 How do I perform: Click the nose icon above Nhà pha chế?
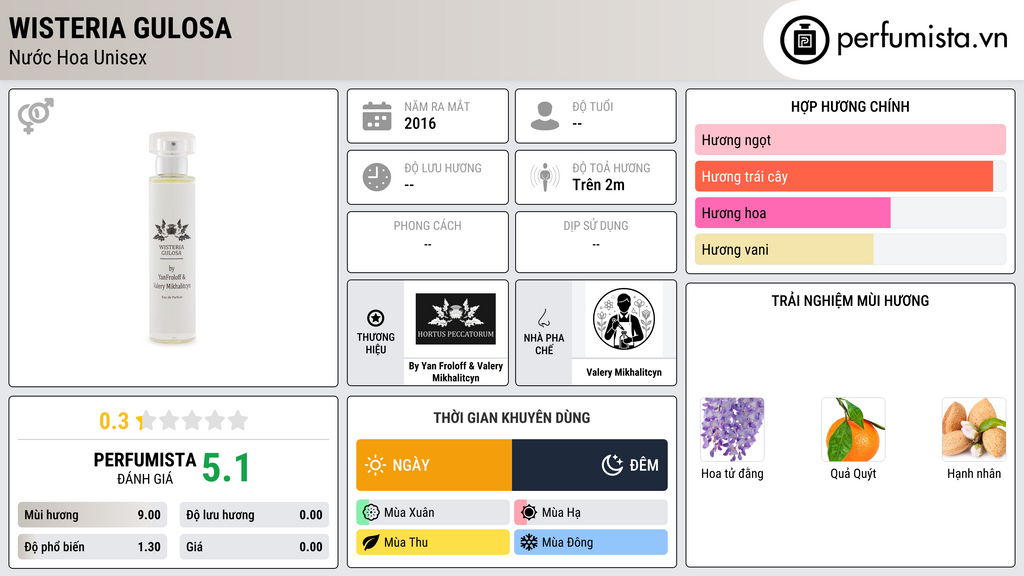click(543, 318)
